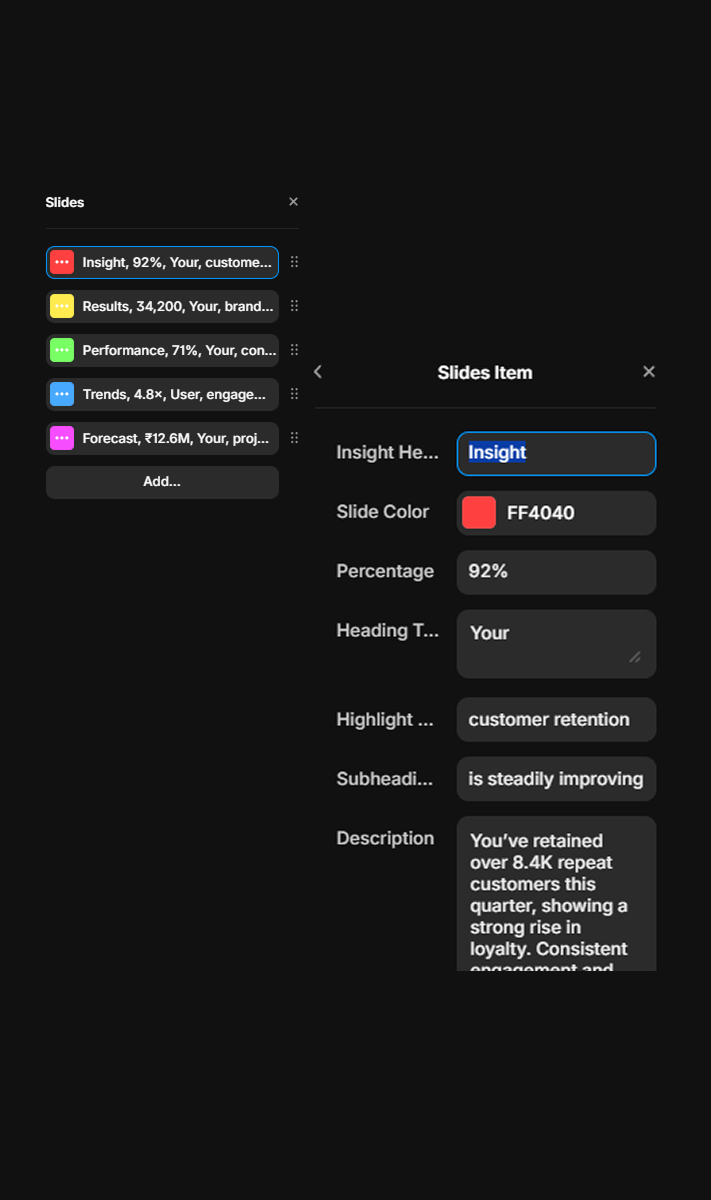Click the magenta Forecast slide icon

pyautogui.click(x=62, y=438)
